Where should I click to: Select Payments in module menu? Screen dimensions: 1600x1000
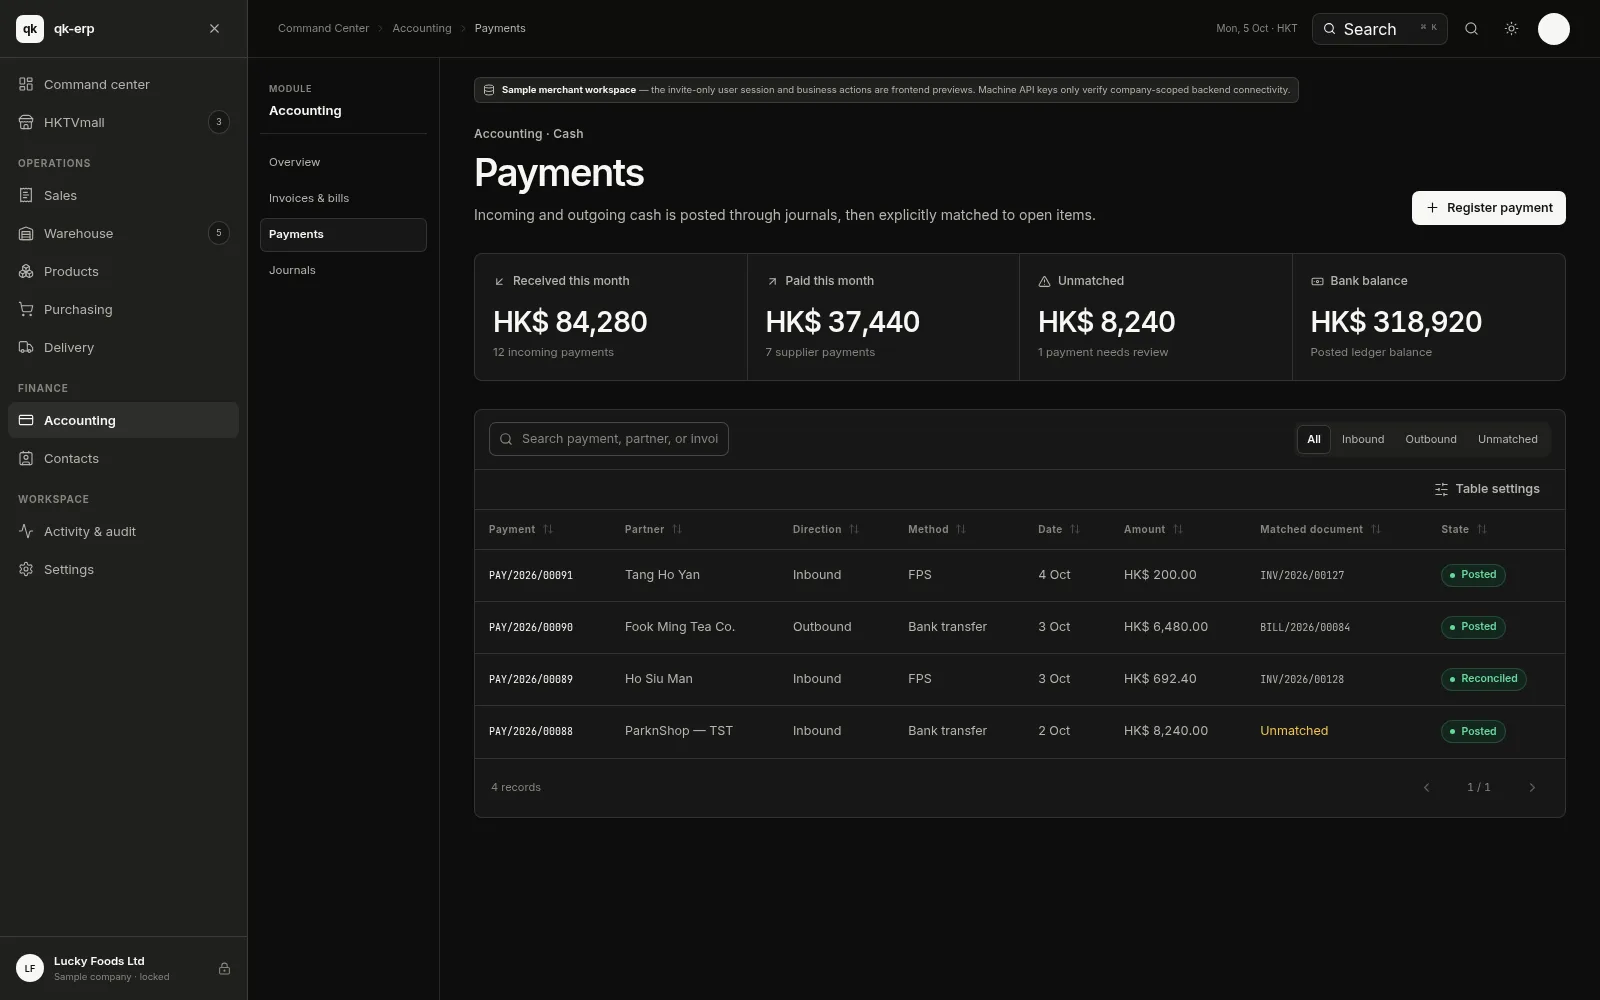(x=343, y=234)
